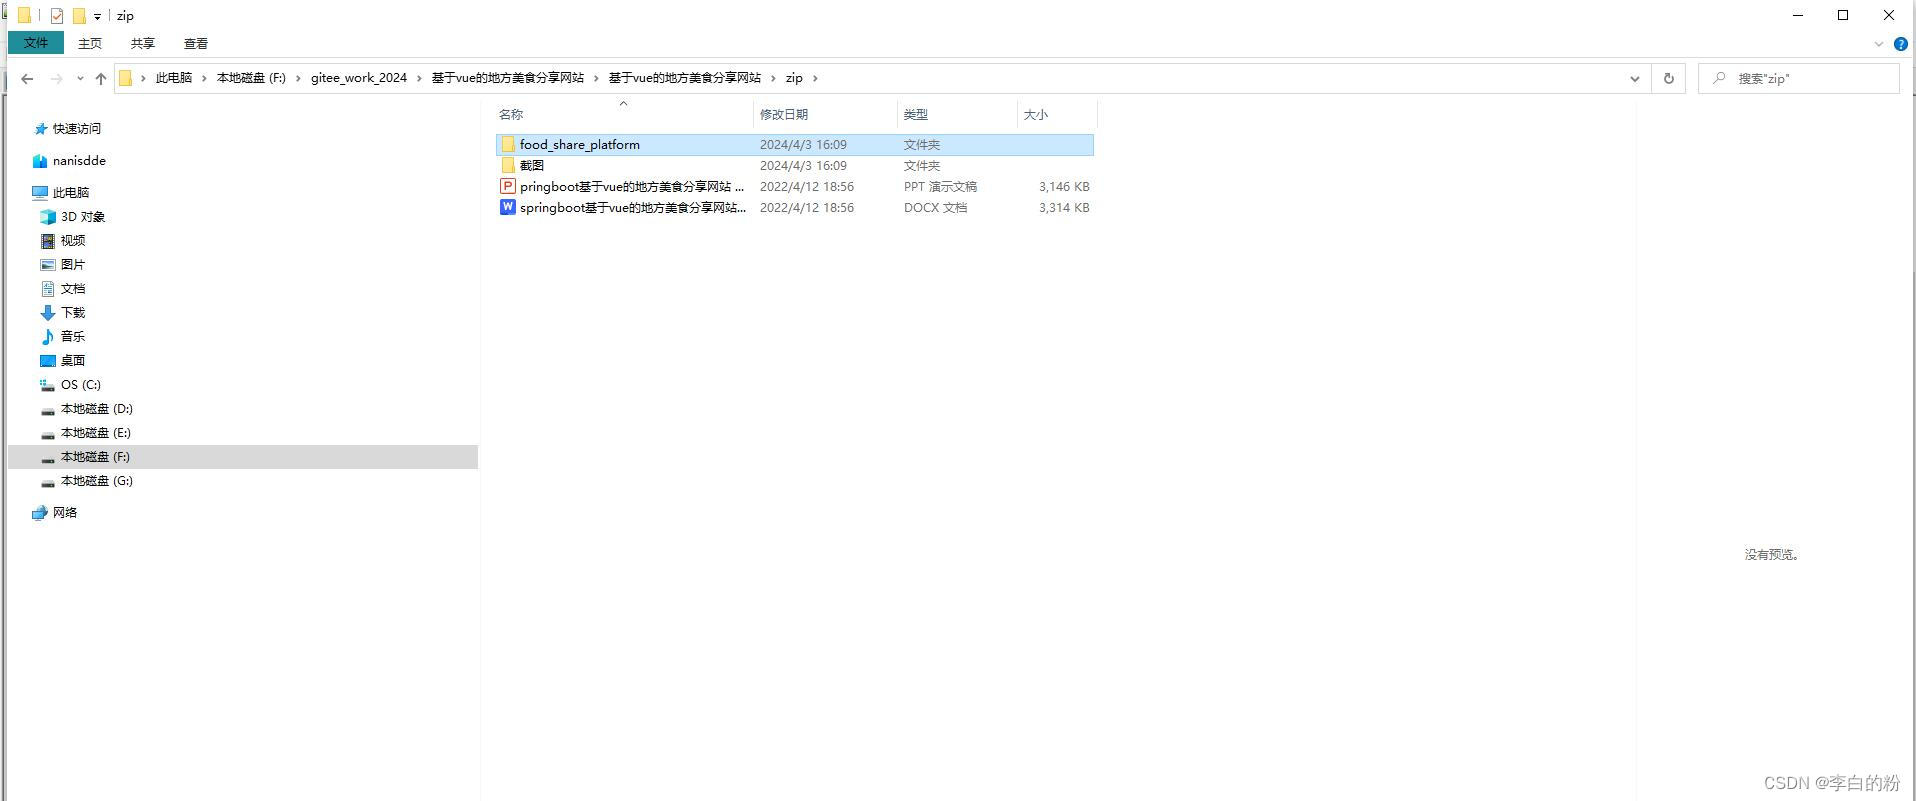Click the 网络 icon in sidebar

(x=40, y=513)
